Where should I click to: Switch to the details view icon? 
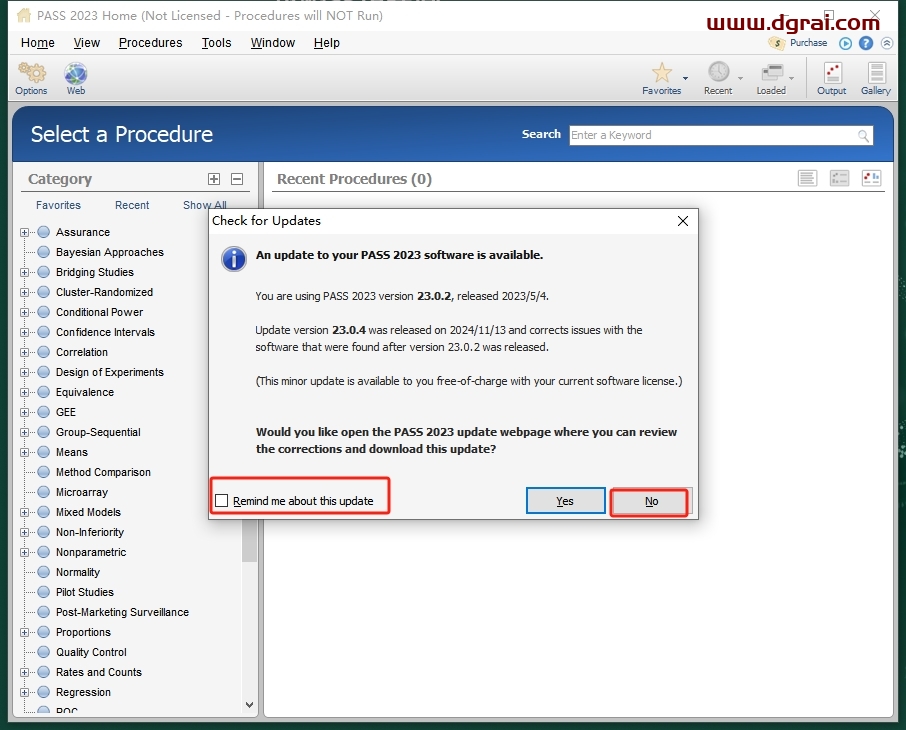point(839,178)
